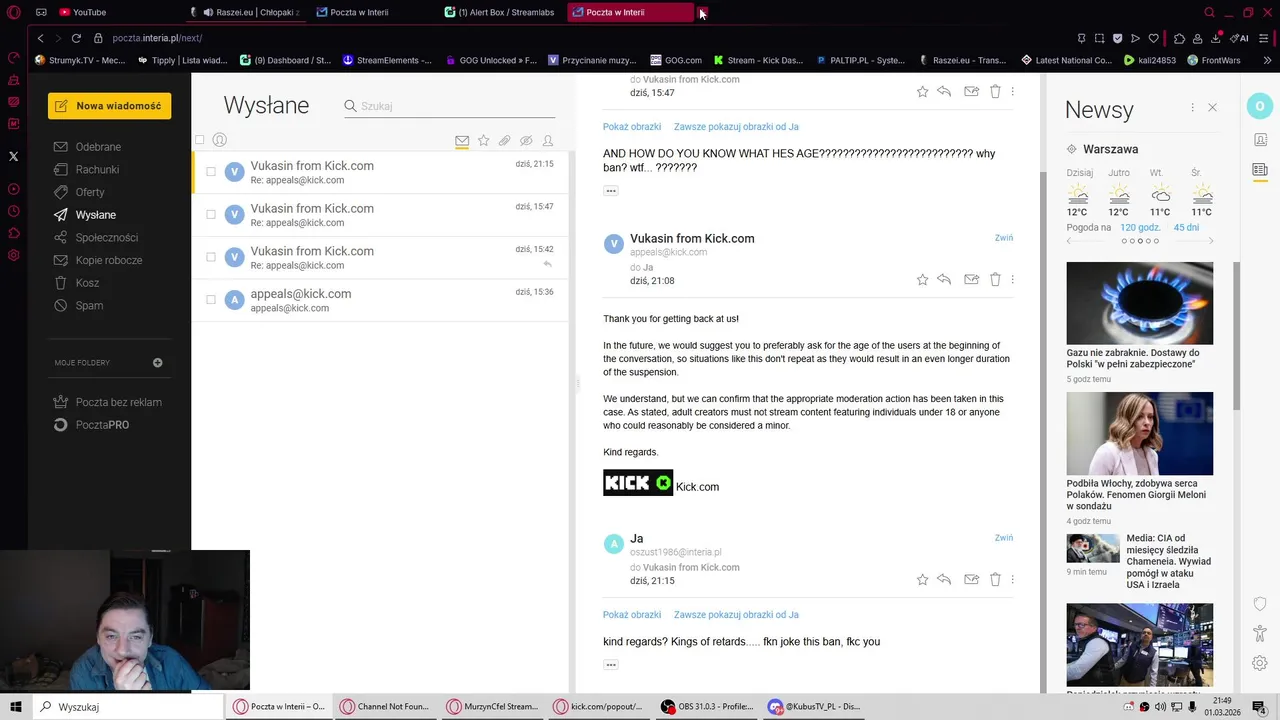This screenshot has width=1280, height=720.
Task: Open the settings gear in the right rail
Action: coord(1260,663)
